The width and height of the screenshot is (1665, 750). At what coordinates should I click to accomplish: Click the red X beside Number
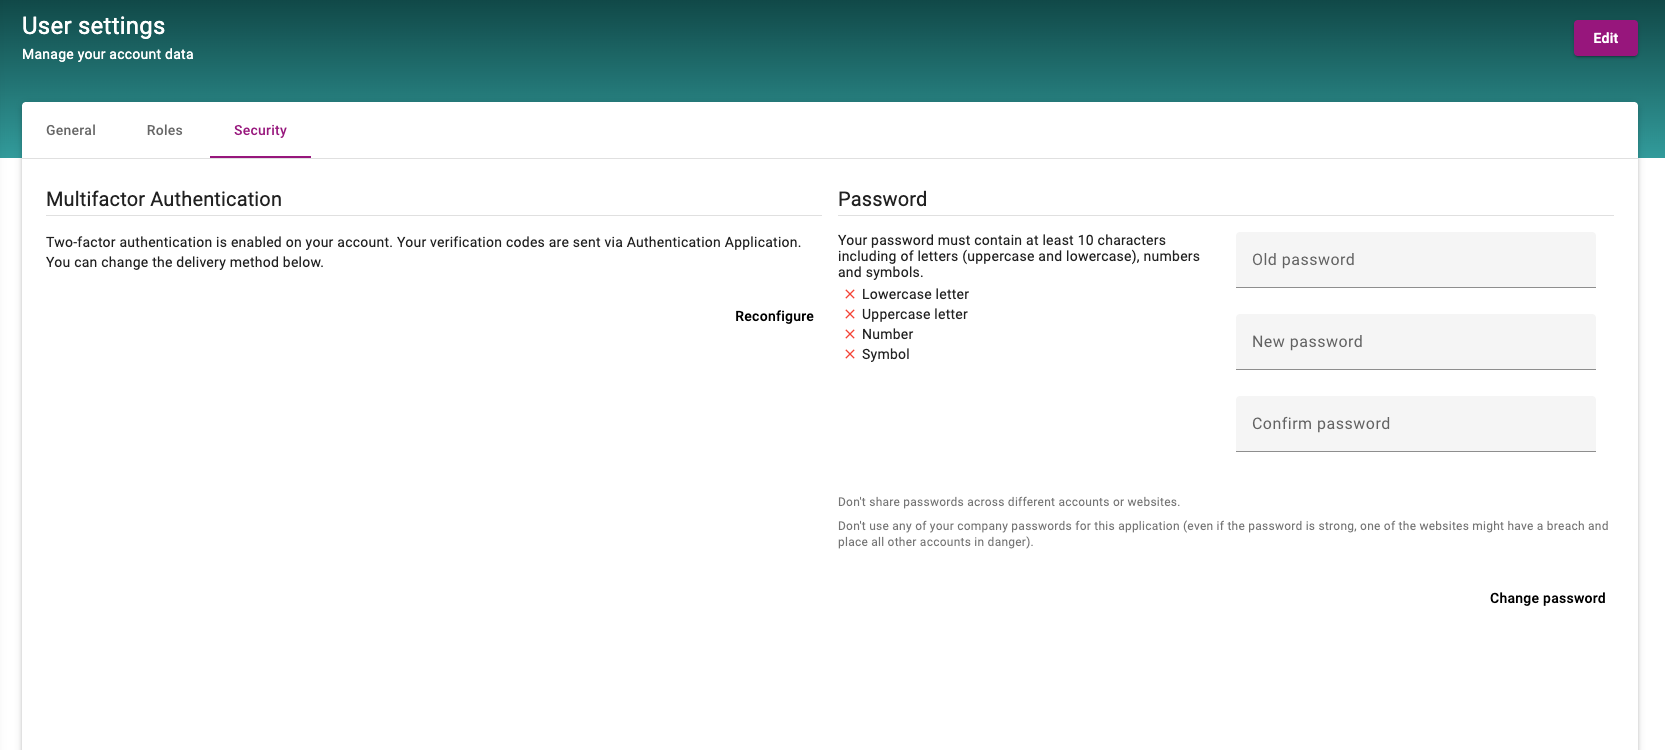[850, 334]
